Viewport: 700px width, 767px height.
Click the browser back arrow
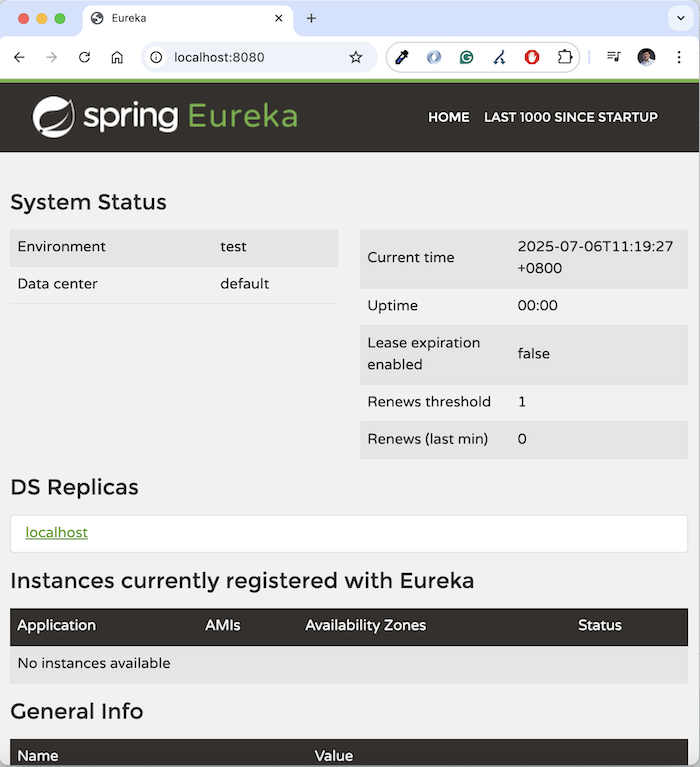pyautogui.click(x=19, y=57)
